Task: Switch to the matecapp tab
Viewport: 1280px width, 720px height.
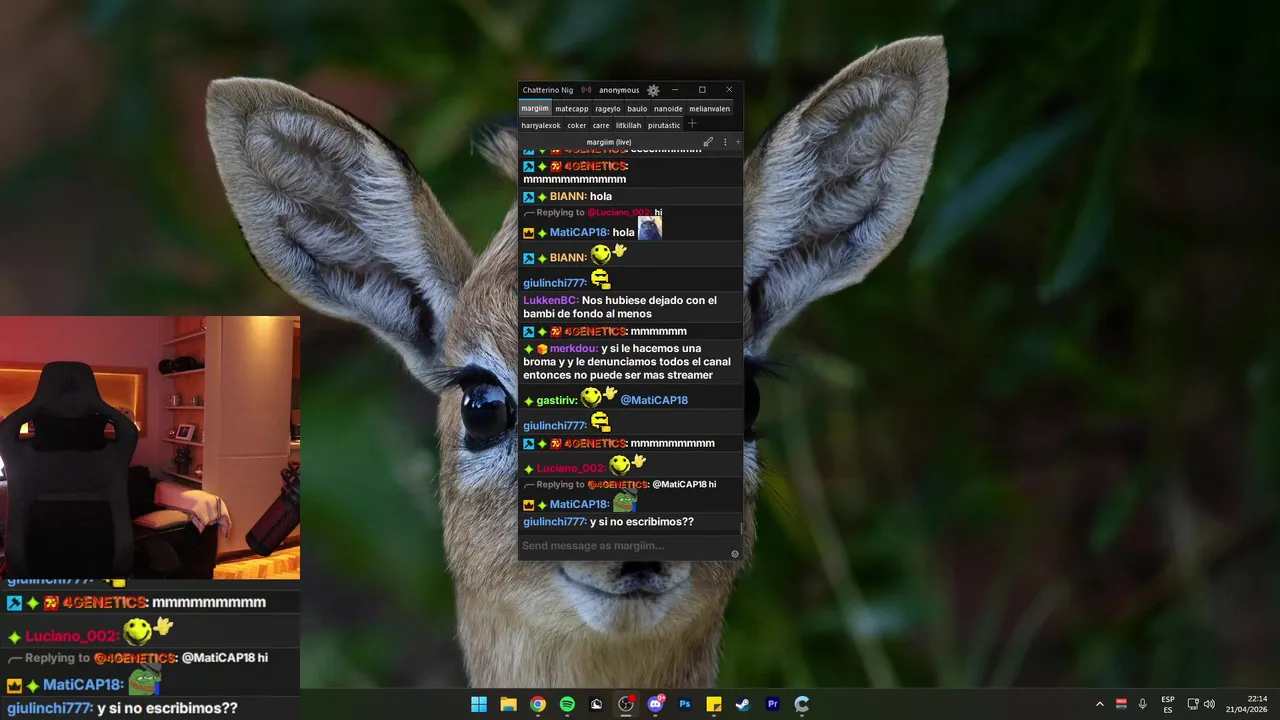Action: 572,108
